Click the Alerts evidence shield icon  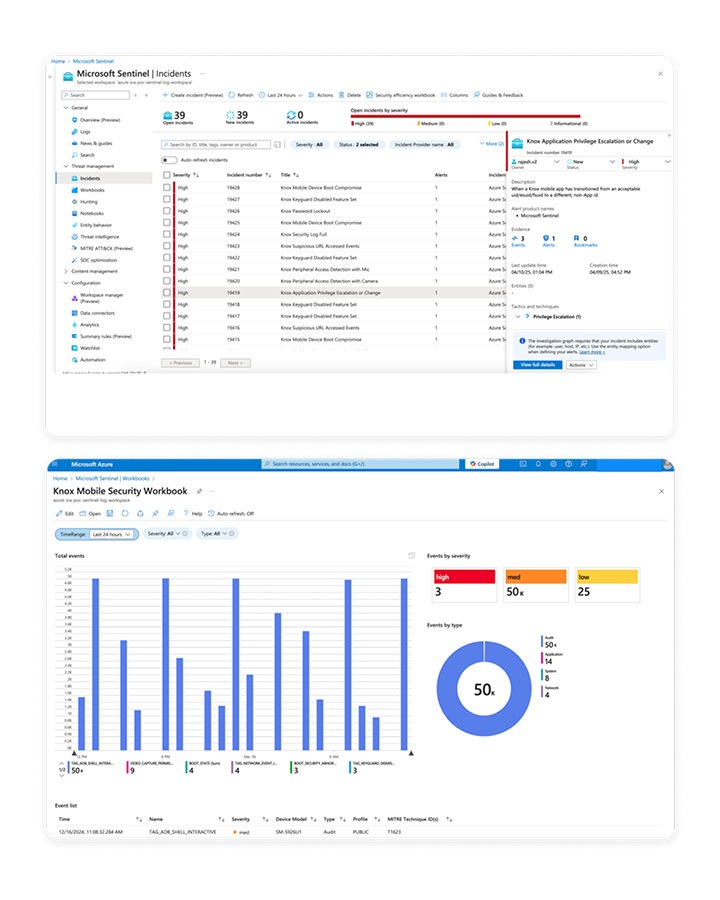(545, 238)
